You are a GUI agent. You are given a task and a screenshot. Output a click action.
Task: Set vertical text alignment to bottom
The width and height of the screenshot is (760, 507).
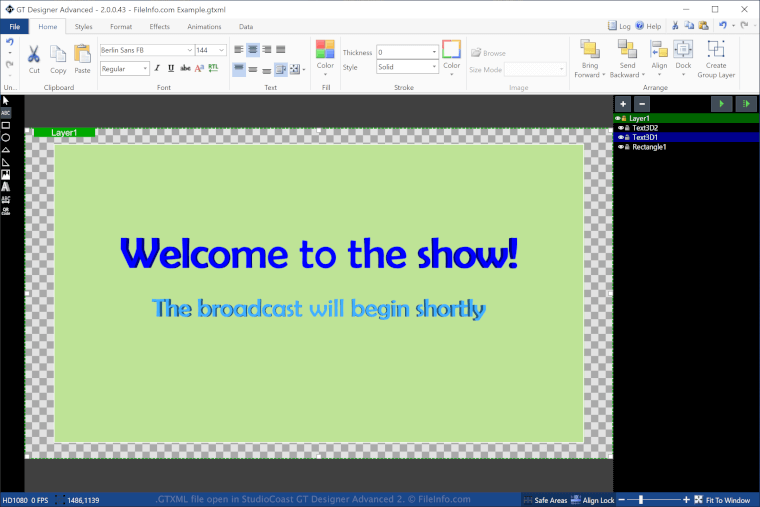[267, 70]
